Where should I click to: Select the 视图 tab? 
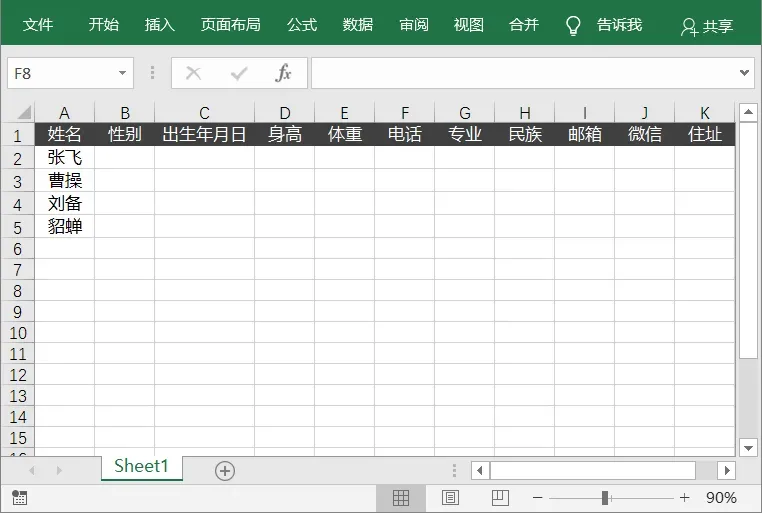tap(468, 25)
